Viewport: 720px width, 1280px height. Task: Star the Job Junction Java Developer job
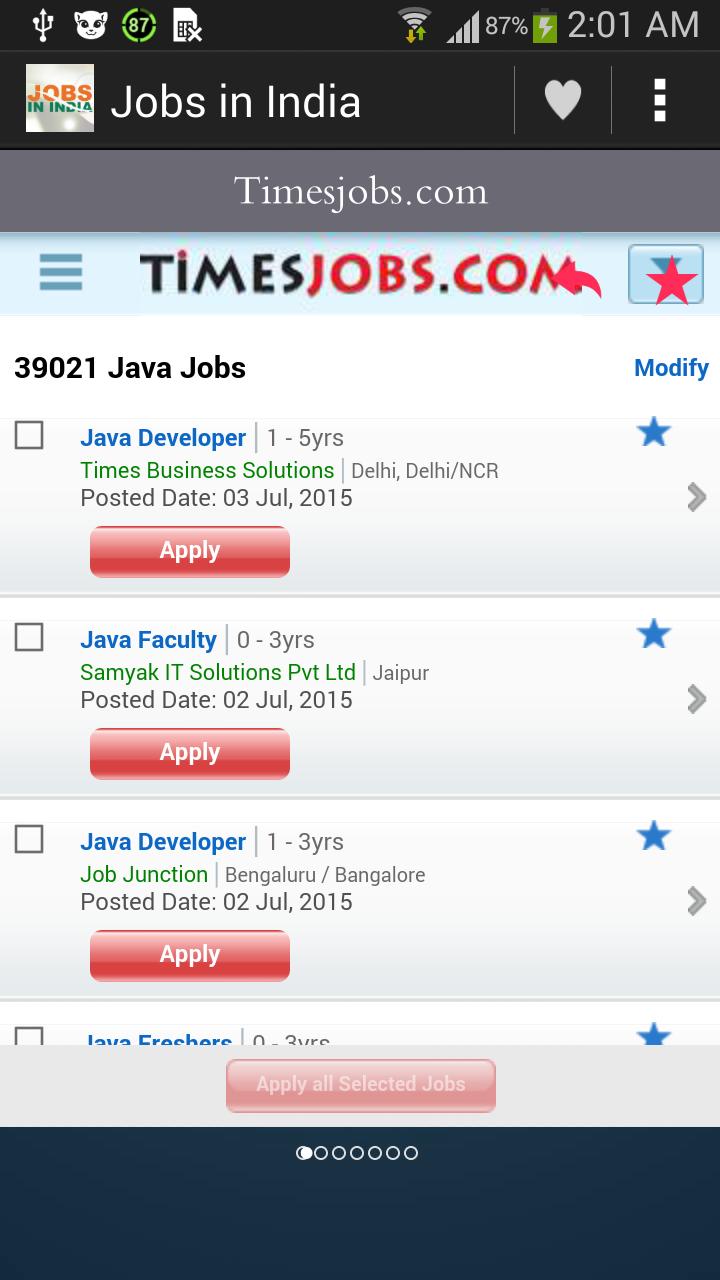tap(653, 836)
